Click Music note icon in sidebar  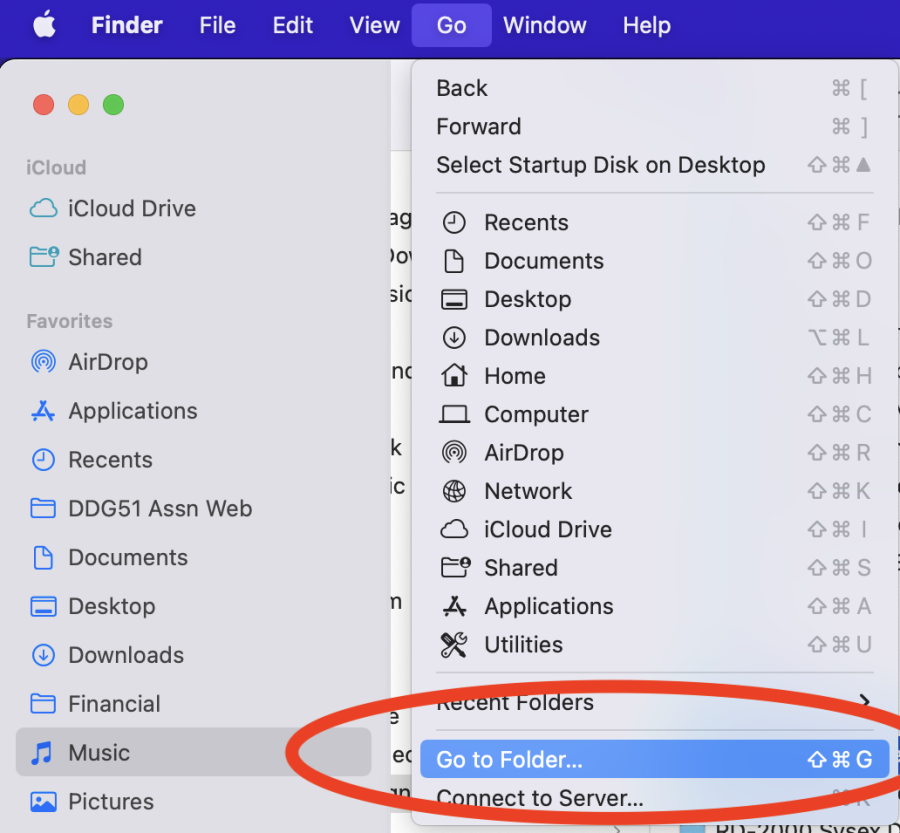(42, 753)
